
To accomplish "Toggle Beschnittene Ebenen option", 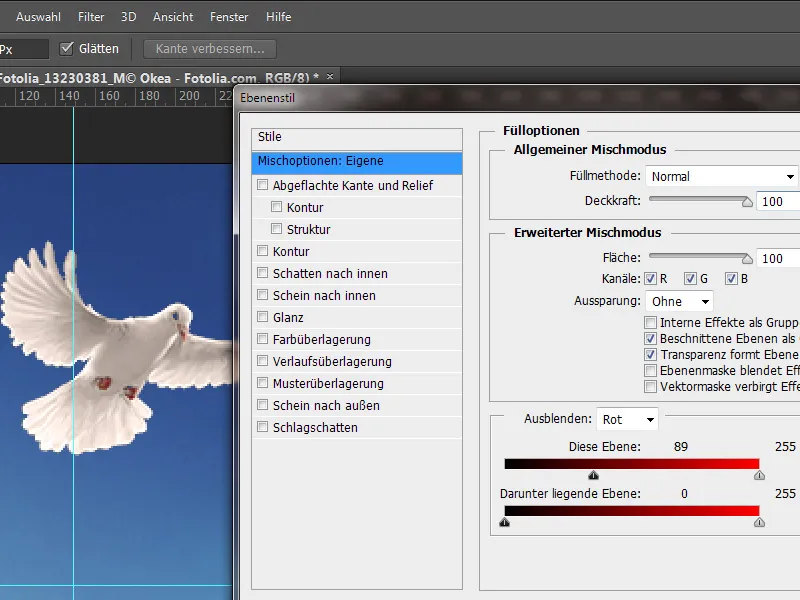I will pyautogui.click(x=651, y=338).
